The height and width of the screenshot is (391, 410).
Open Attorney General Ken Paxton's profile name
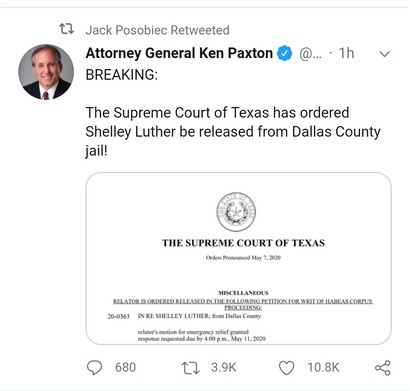(179, 53)
